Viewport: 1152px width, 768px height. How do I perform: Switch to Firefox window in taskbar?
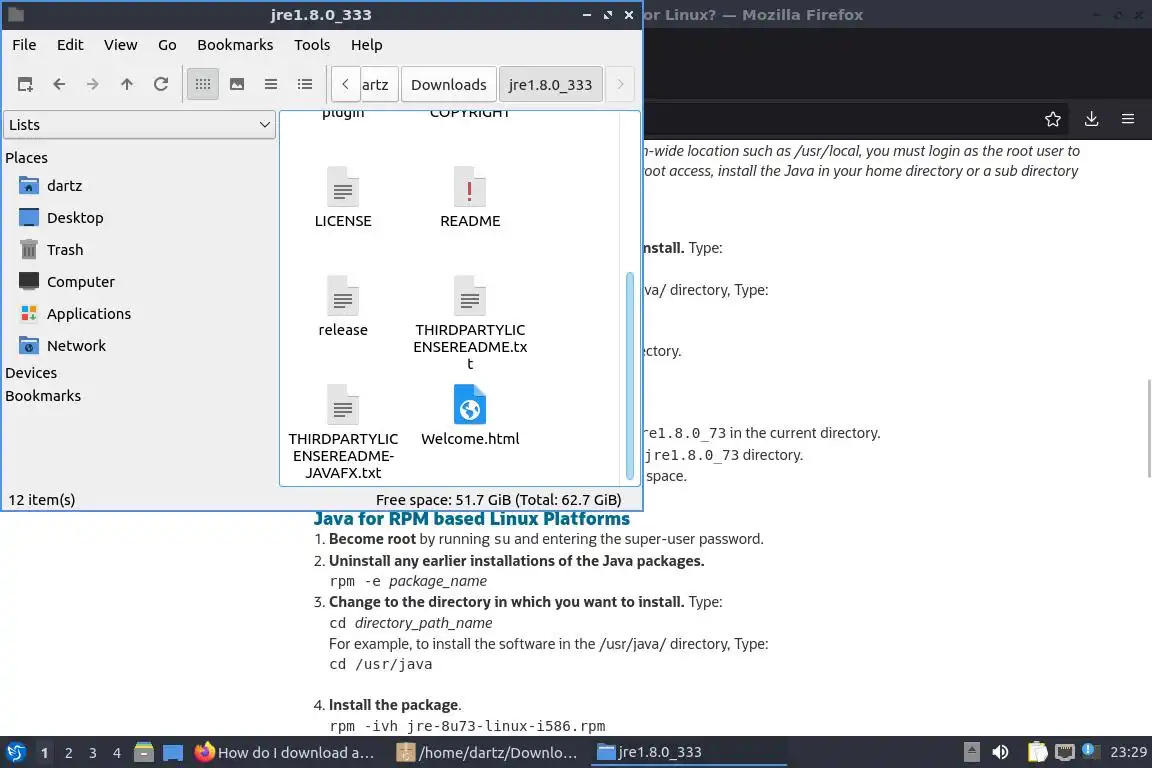287,753
